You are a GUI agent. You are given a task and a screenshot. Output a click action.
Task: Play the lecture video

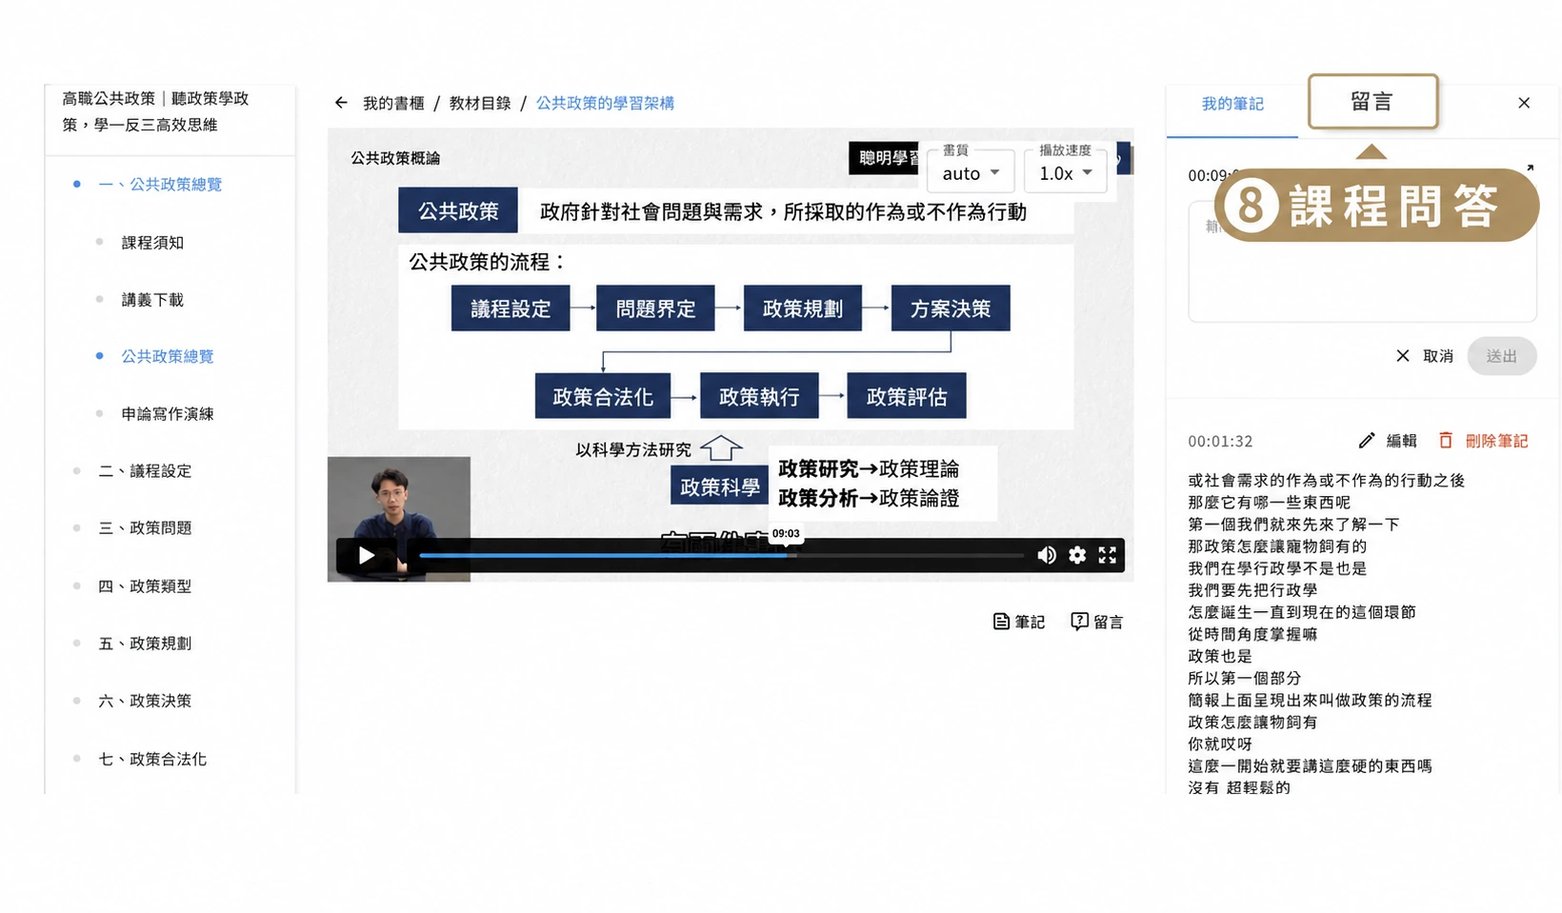pyautogui.click(x=366, y=555)
